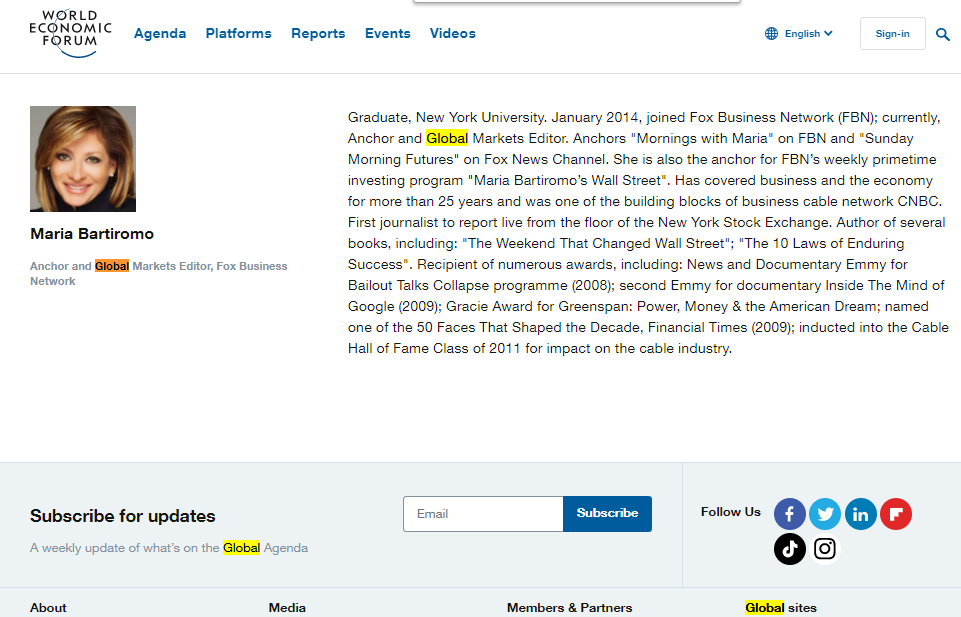Open the Twitter follow icon
The width and height of the screenshot is (961, 617).
coord(825,514)
